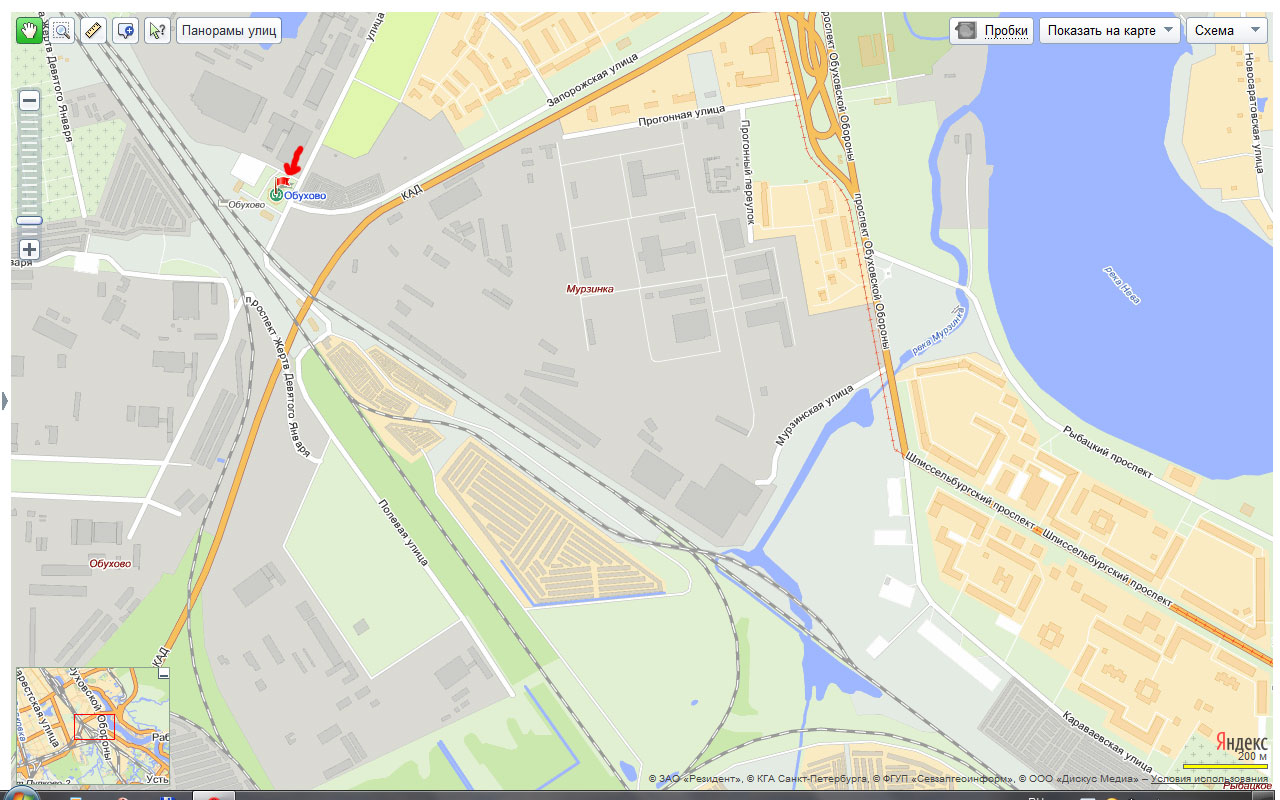This screenshot has height=800, width=1280.
Task: Click the Яндекс logo
Action: coord(1241,743)
